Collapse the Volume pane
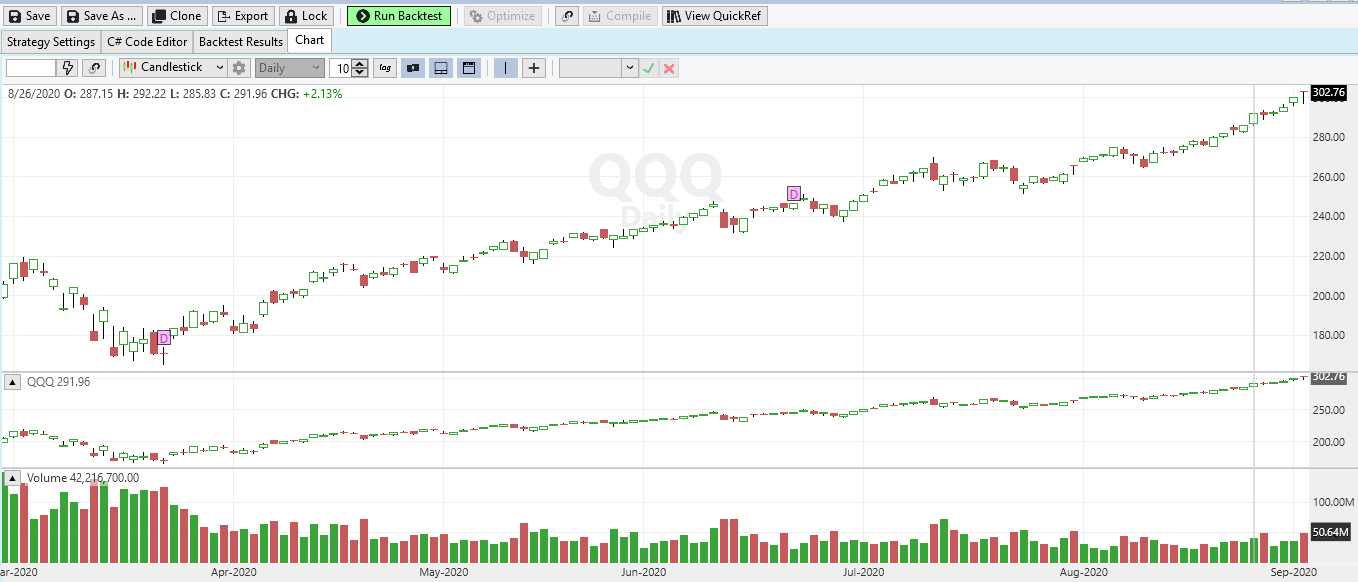The height and width of the screenshot is (582, 1358). click(13, 478)
